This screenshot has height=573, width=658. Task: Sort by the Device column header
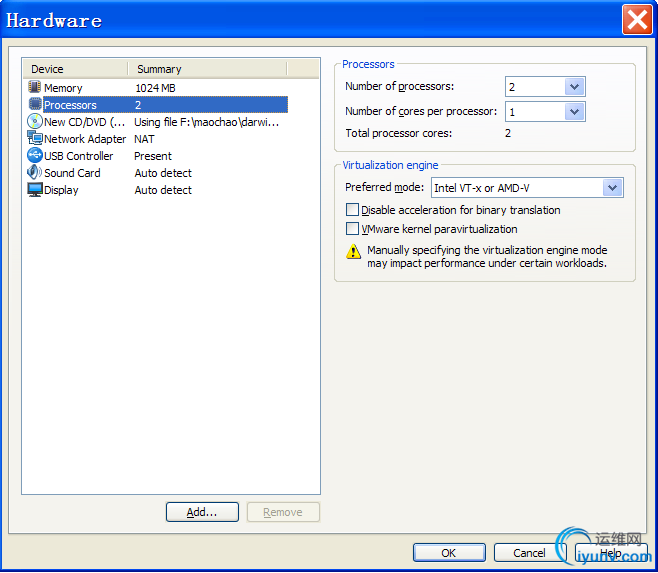(76, 69)
